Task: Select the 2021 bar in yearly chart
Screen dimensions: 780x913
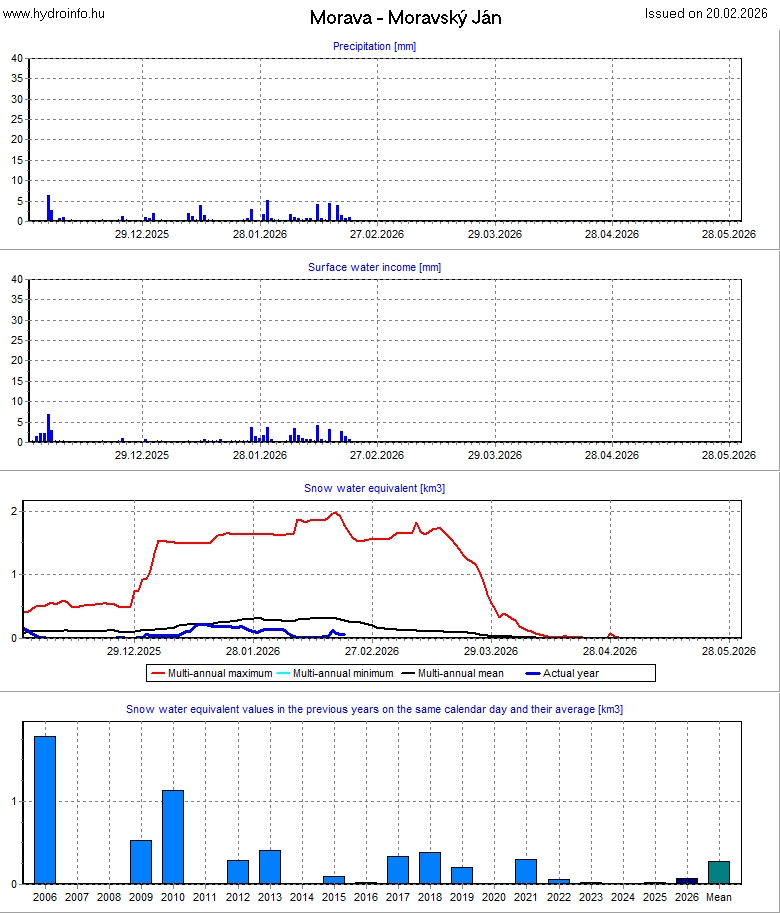Action: (x=526, y=871)
